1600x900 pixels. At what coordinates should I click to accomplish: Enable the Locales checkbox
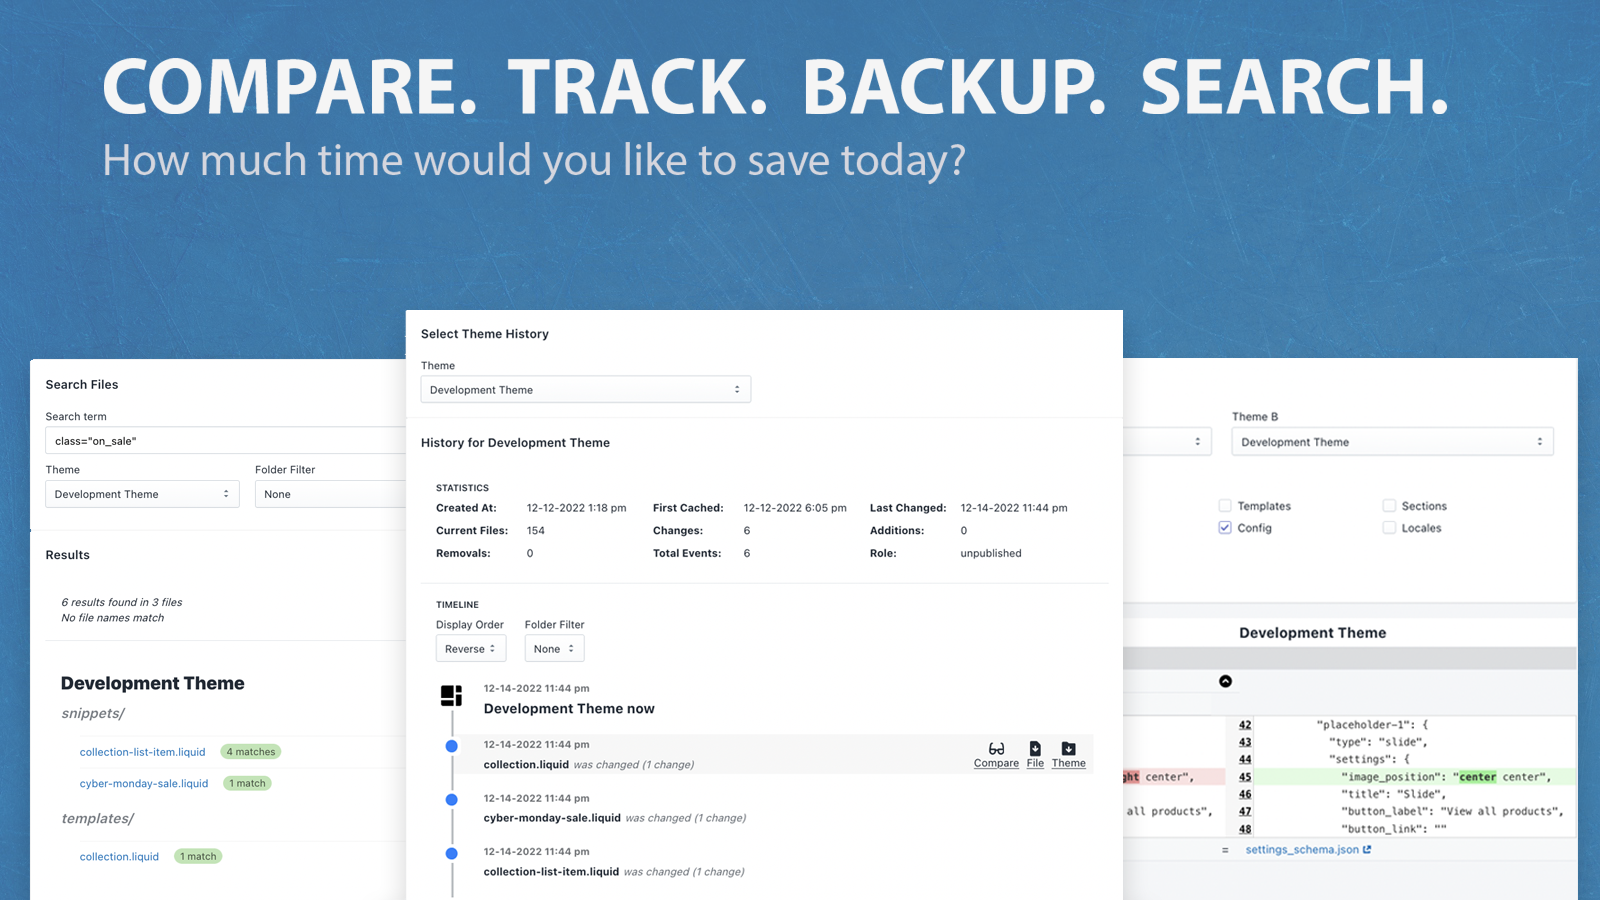(1389, 528)
